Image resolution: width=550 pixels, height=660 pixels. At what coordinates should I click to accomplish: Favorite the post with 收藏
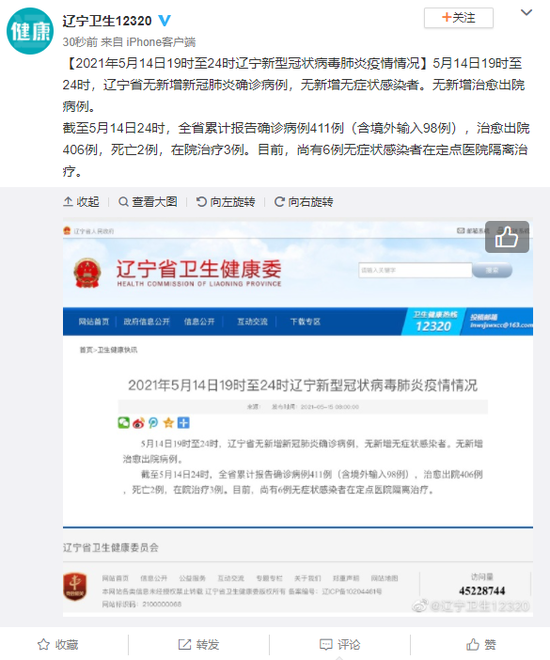point(58,644)
